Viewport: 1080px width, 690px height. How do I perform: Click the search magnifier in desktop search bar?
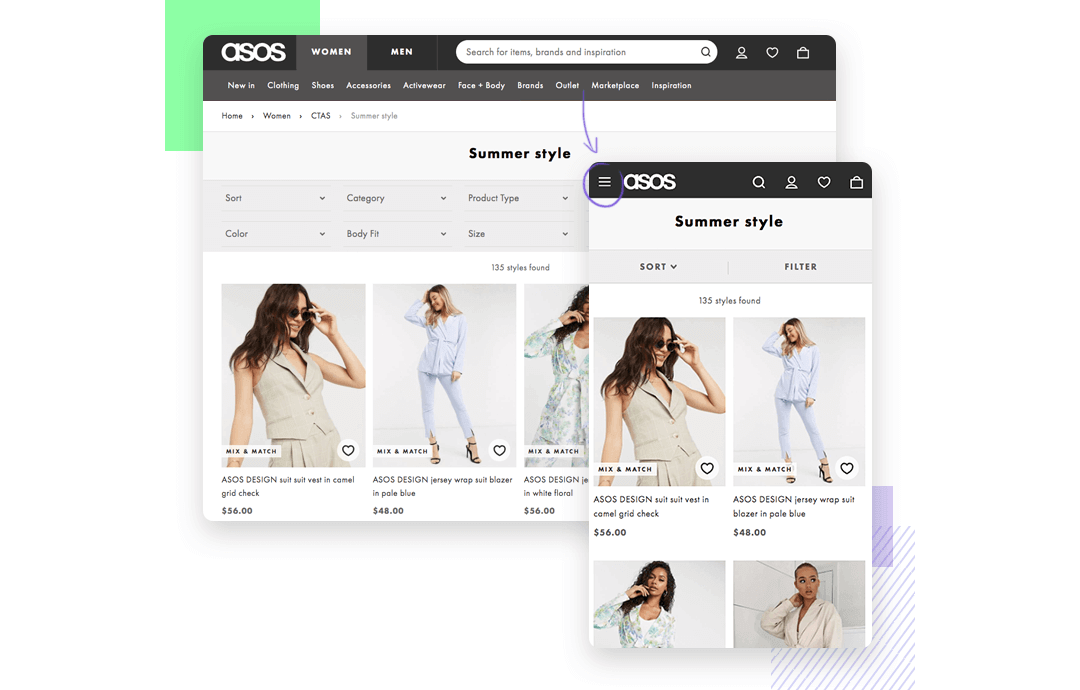(x=705, y=52)
